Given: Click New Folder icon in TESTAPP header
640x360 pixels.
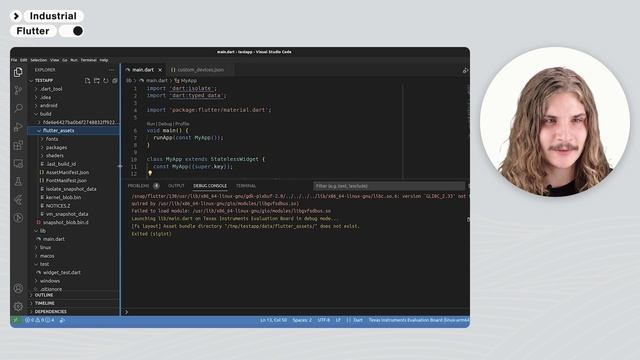Looking at the screenshot, I should pyautogui.click(x=97, y=80).
